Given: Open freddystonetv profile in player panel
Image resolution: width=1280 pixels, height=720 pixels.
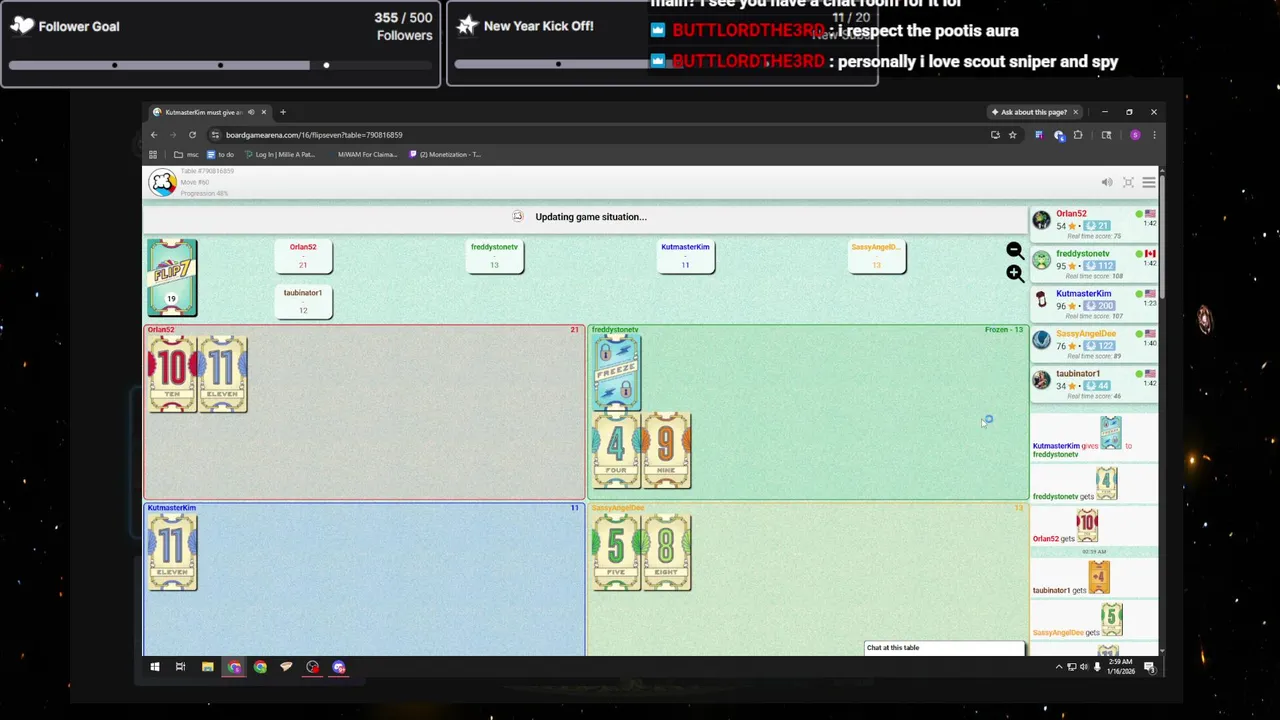Looking at the screenshot, I should [x=1083, y=253].
